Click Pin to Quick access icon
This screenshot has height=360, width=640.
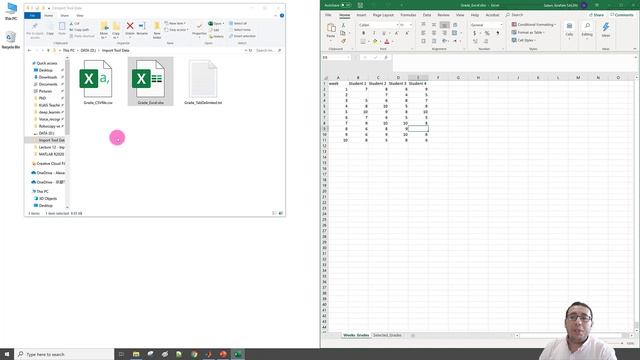pos(35,27)
